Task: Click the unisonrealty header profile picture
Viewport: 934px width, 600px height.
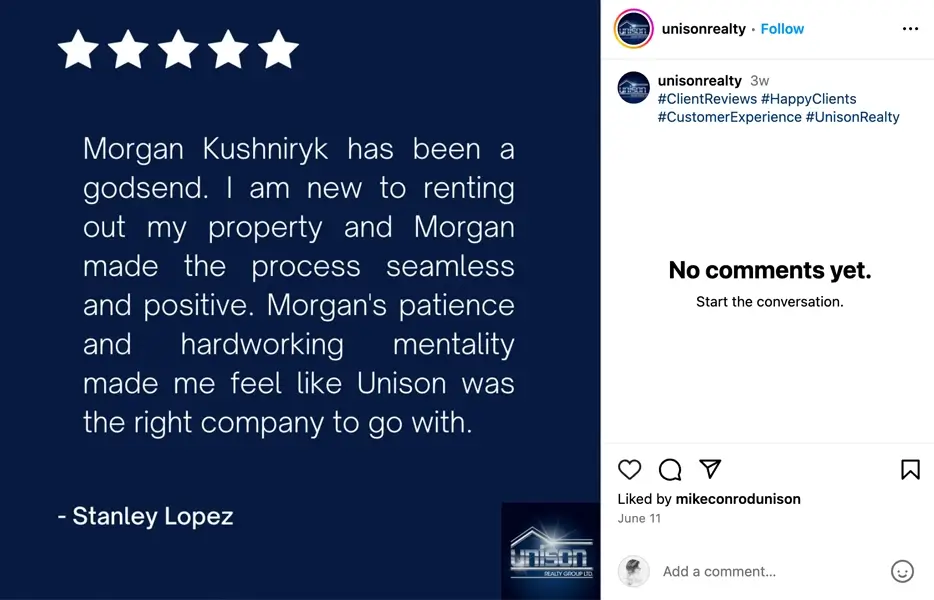Action: pos(633,29)
